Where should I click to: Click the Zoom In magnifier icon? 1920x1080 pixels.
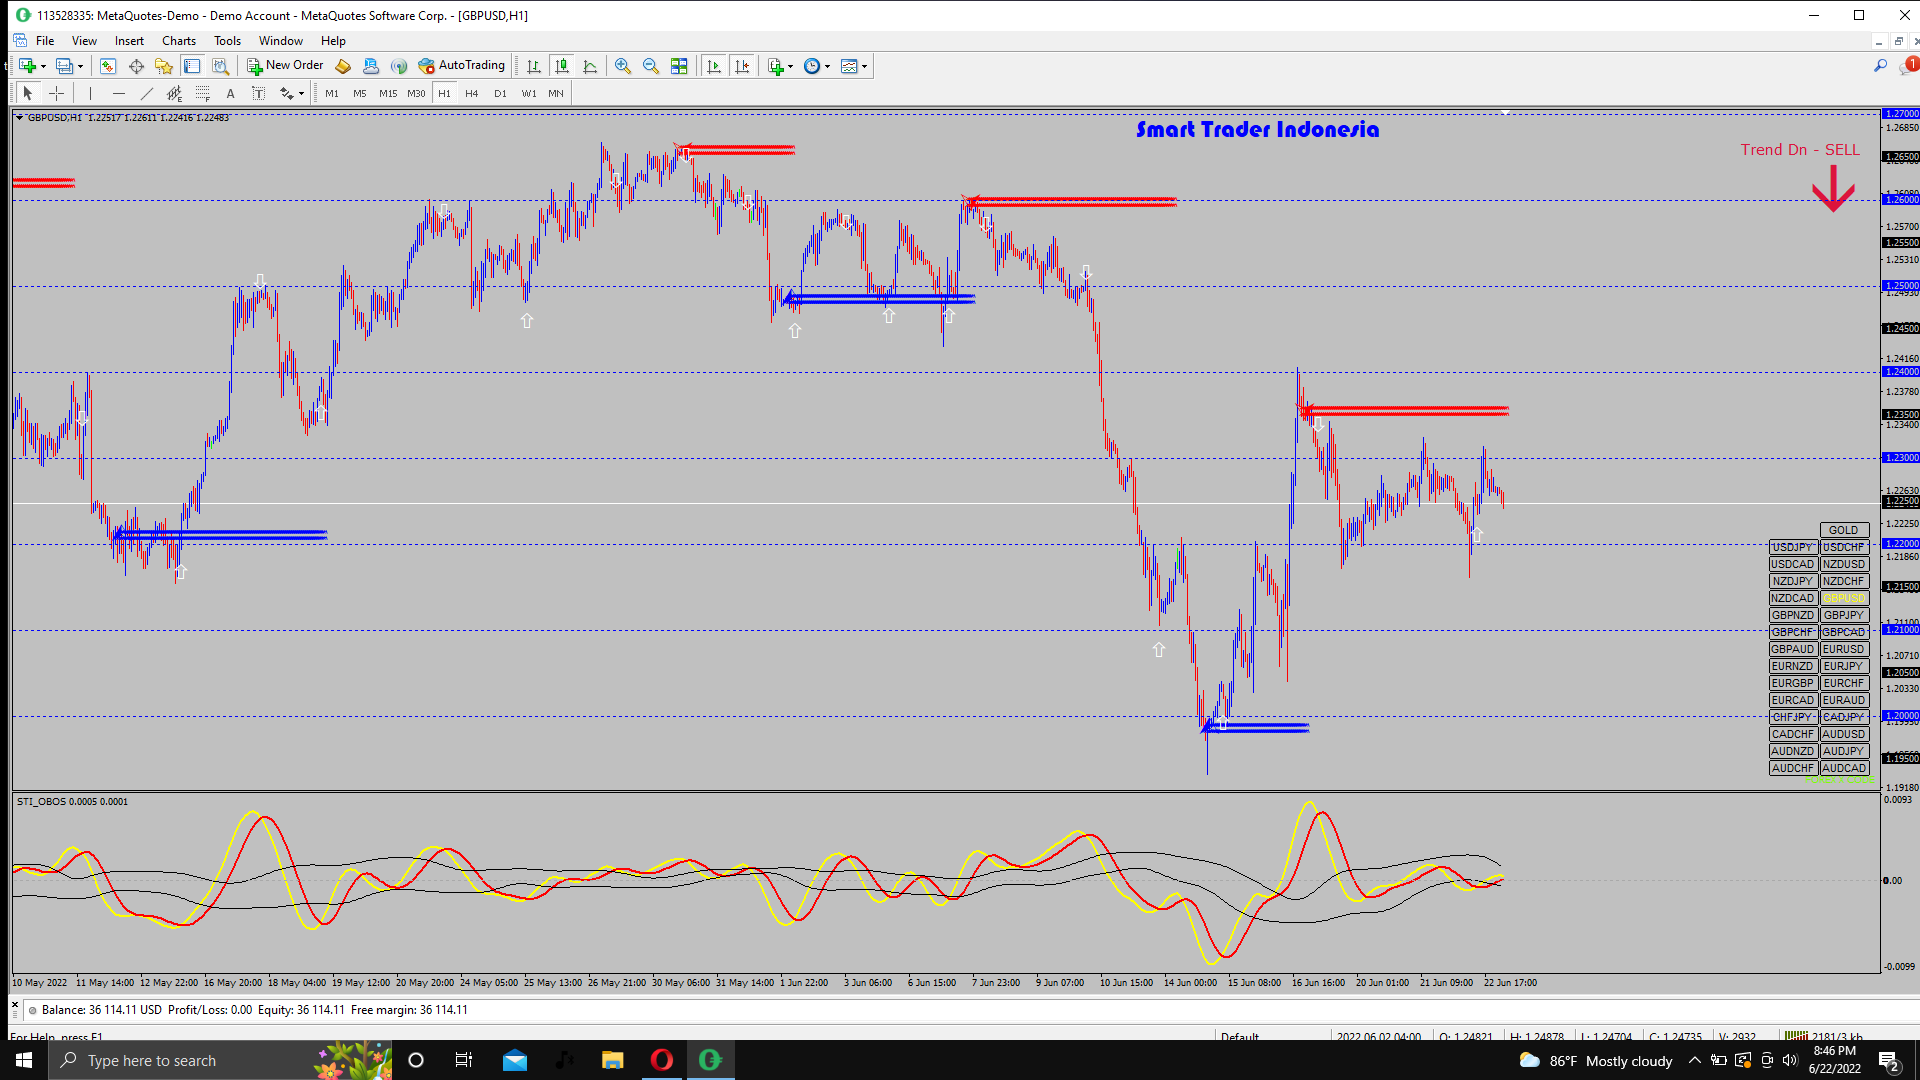pos(622,66)
